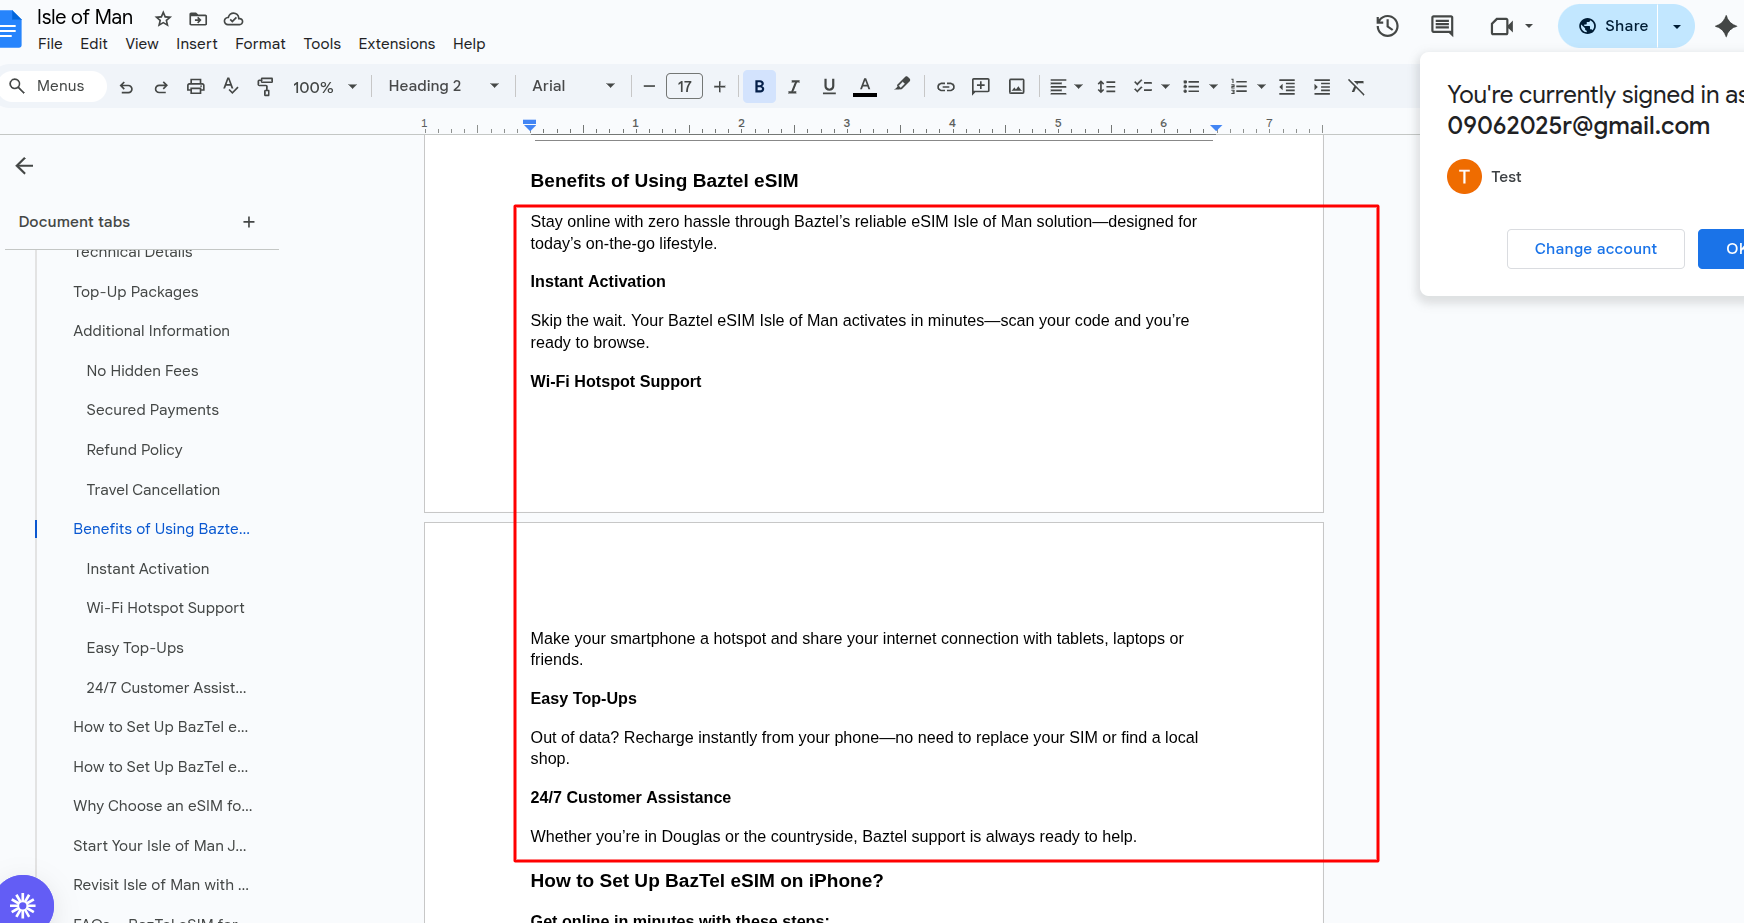Toggle Italic formatting
The image size is (1744, 923).
pos(794,87)
